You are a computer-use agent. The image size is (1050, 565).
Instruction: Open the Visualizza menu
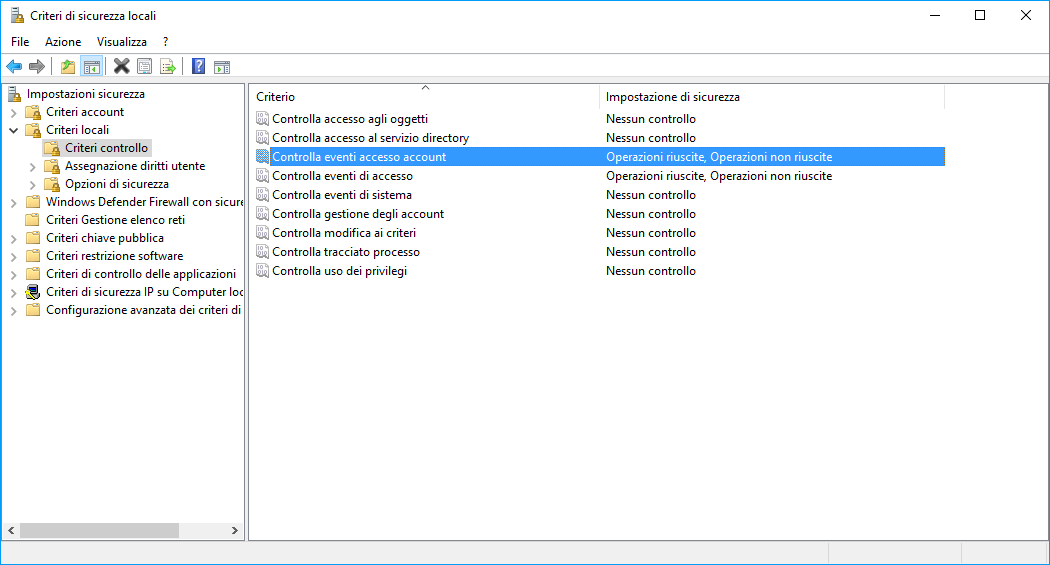[122, 42]
